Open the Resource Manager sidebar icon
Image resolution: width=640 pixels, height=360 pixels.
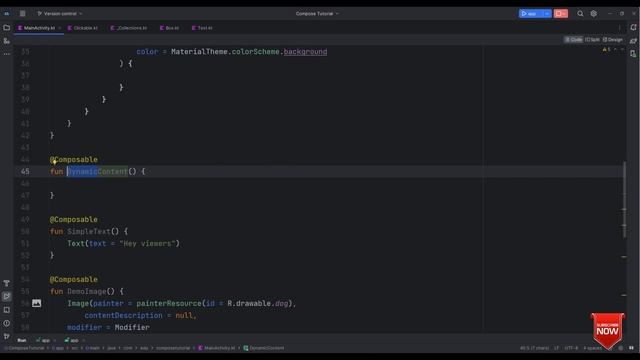[x=7, y=41]
